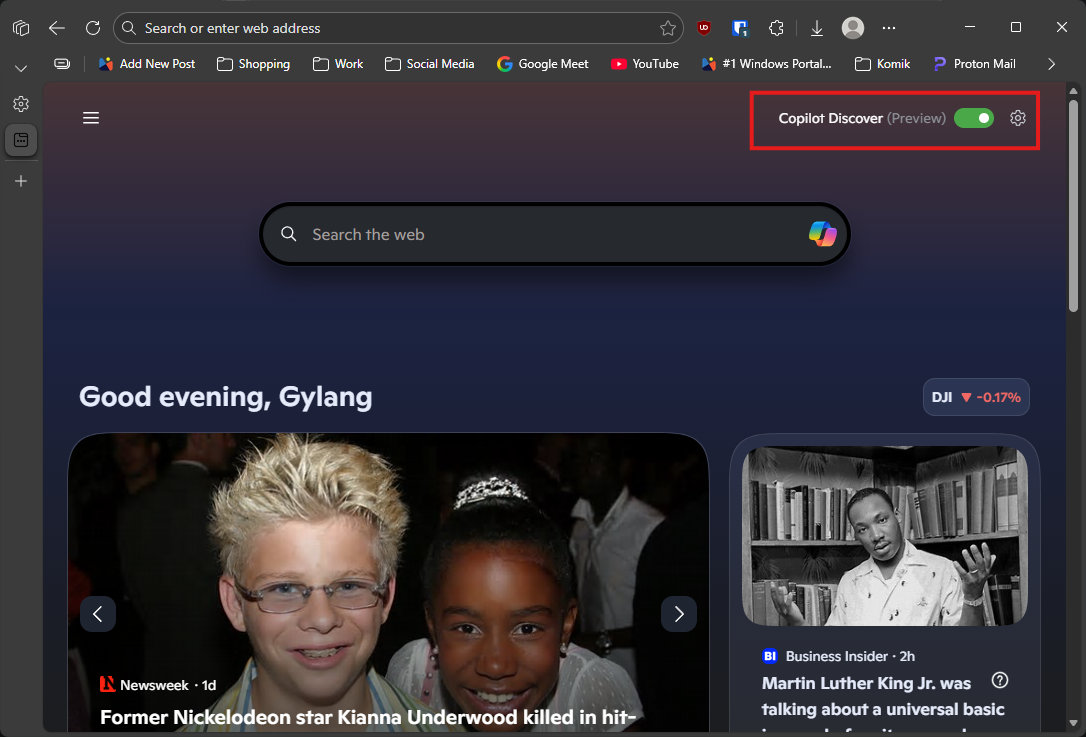The width and height of the screenshot is (1086, 737).
Task: Open the Downloads toolbar icon
Action: [817, 28]
